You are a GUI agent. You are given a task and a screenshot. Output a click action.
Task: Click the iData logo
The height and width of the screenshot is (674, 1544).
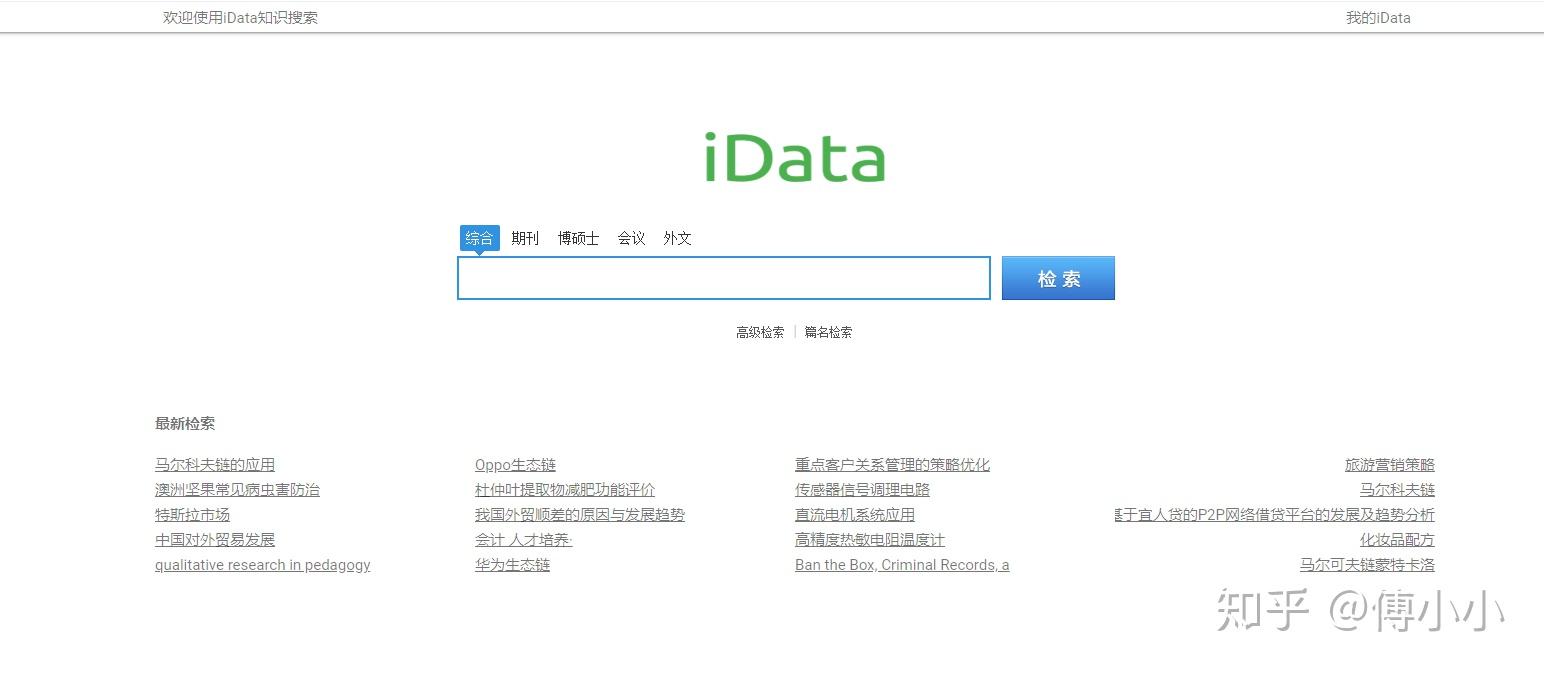tap(795, 158)
